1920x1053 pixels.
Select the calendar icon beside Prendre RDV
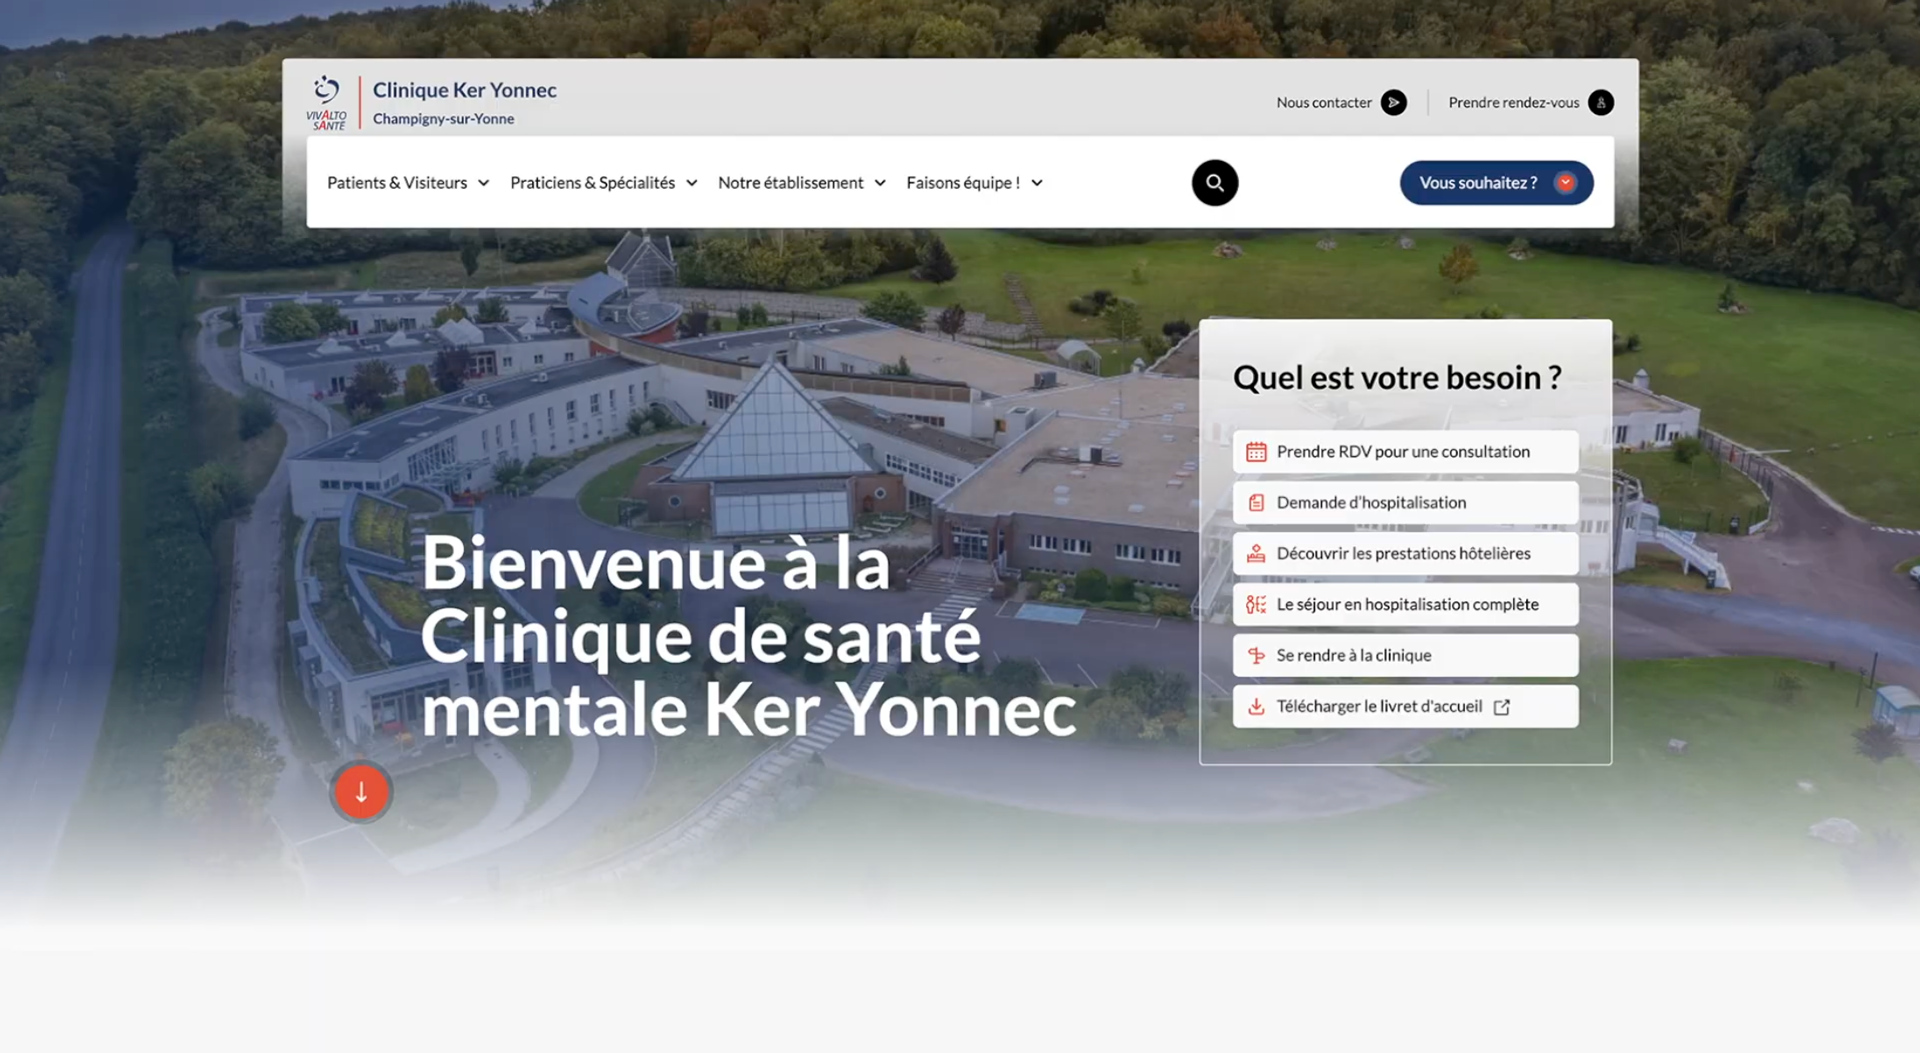(x=1257, y=451)
